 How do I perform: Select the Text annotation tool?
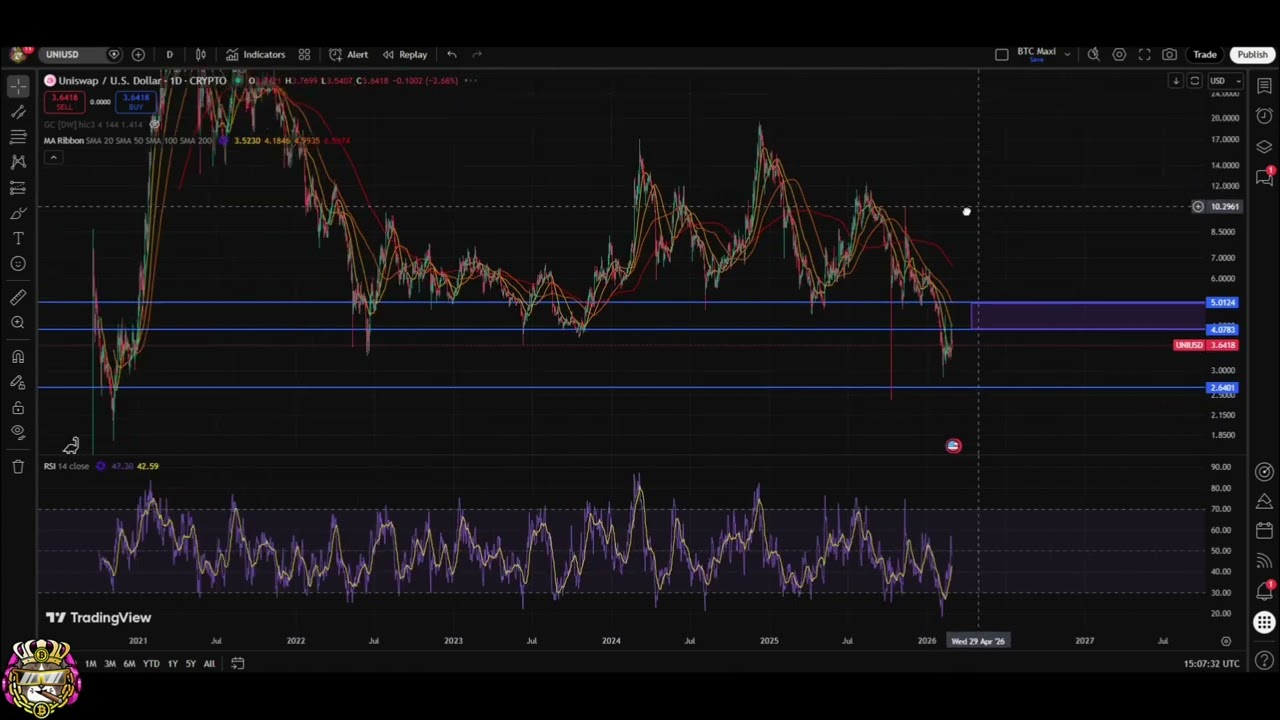18,238
